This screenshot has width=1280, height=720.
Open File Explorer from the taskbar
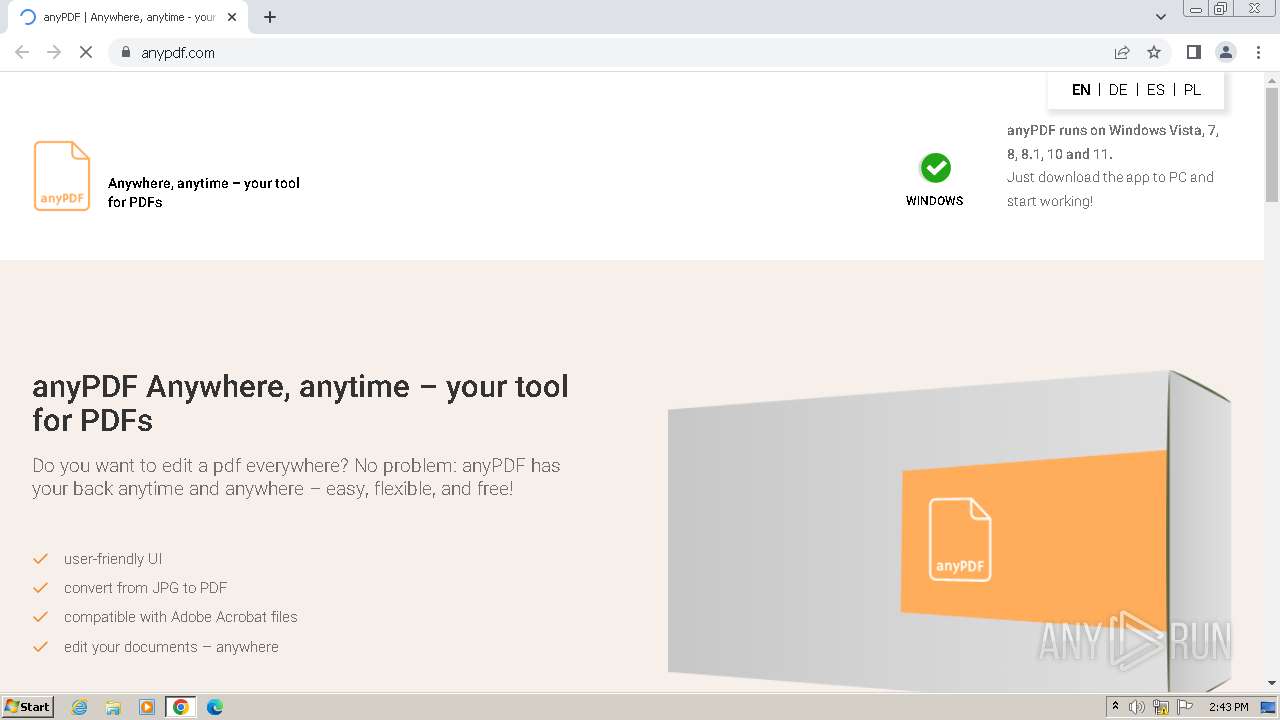click(x=113, y=707)
